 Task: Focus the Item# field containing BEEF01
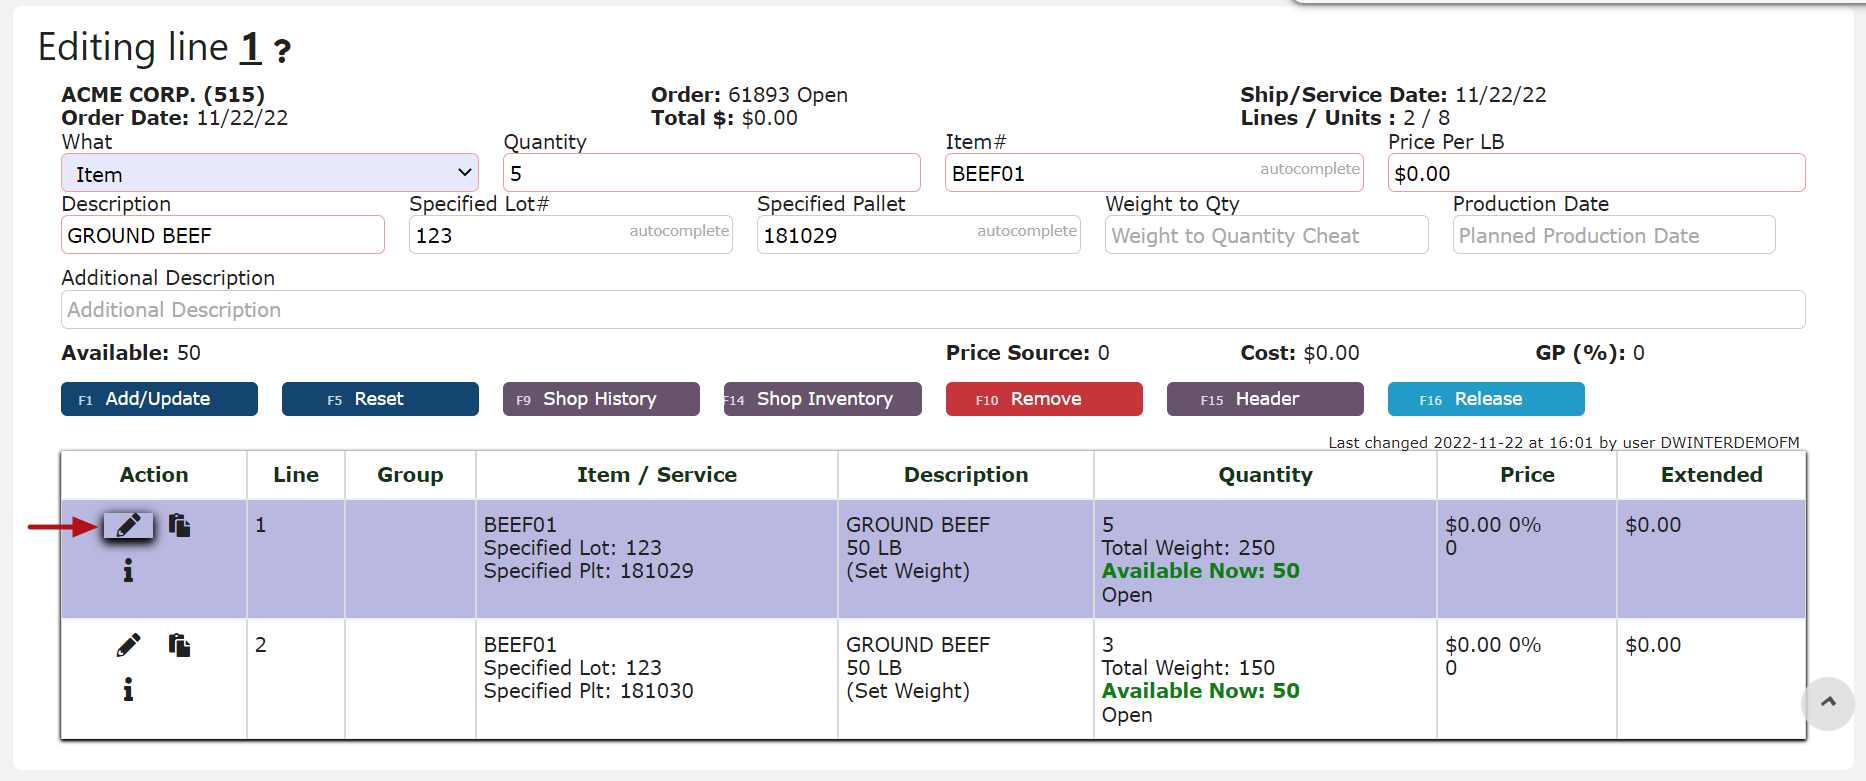(1100, 174)
